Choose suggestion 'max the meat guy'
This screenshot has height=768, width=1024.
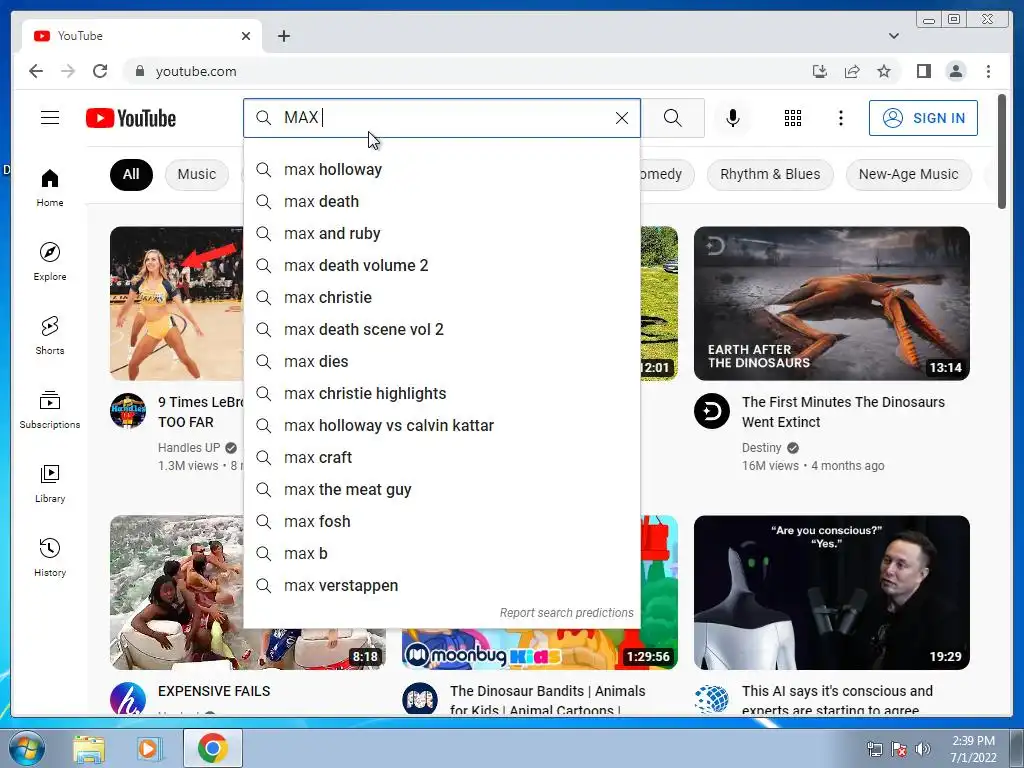441,490
